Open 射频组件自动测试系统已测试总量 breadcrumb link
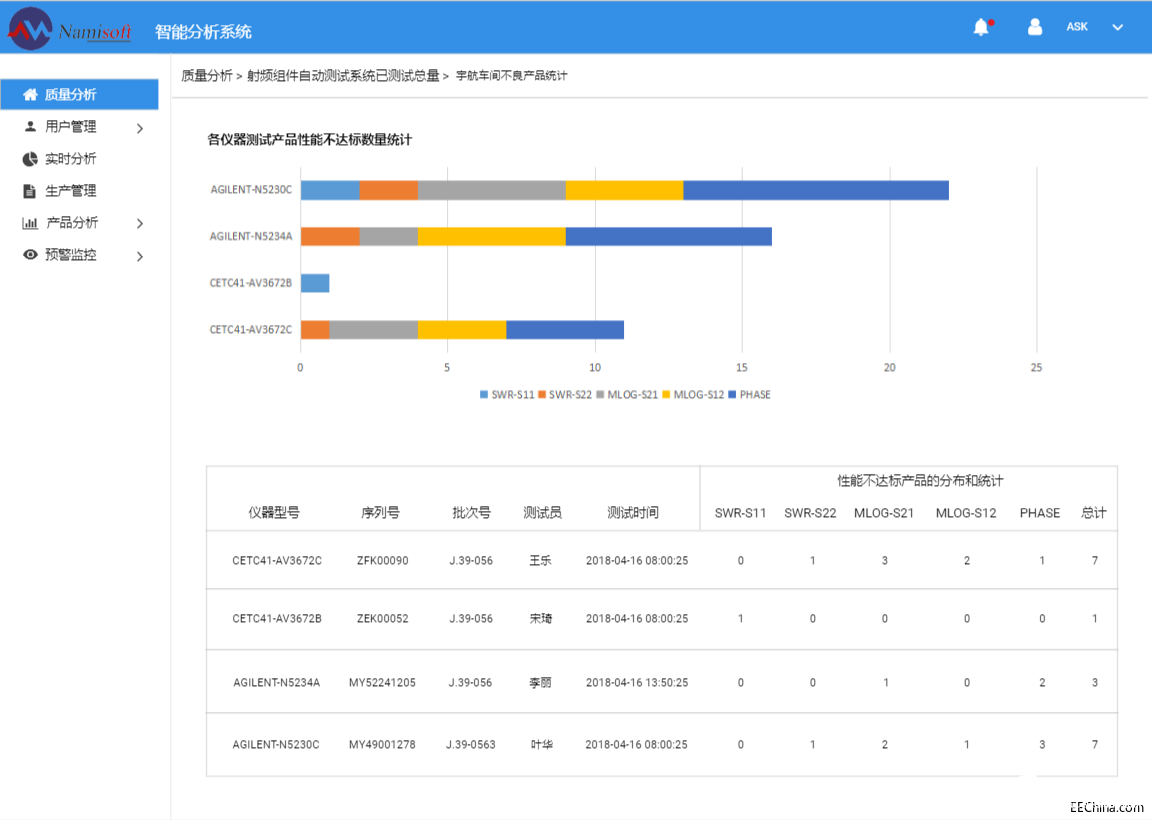This screenshot has height=820, width=1152. [343, 76]
